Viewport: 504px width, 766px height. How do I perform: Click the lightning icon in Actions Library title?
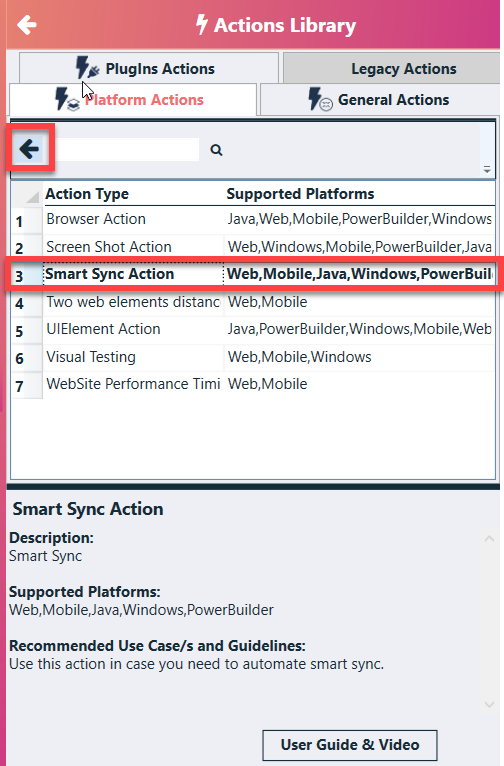click(x=201, y=24)
